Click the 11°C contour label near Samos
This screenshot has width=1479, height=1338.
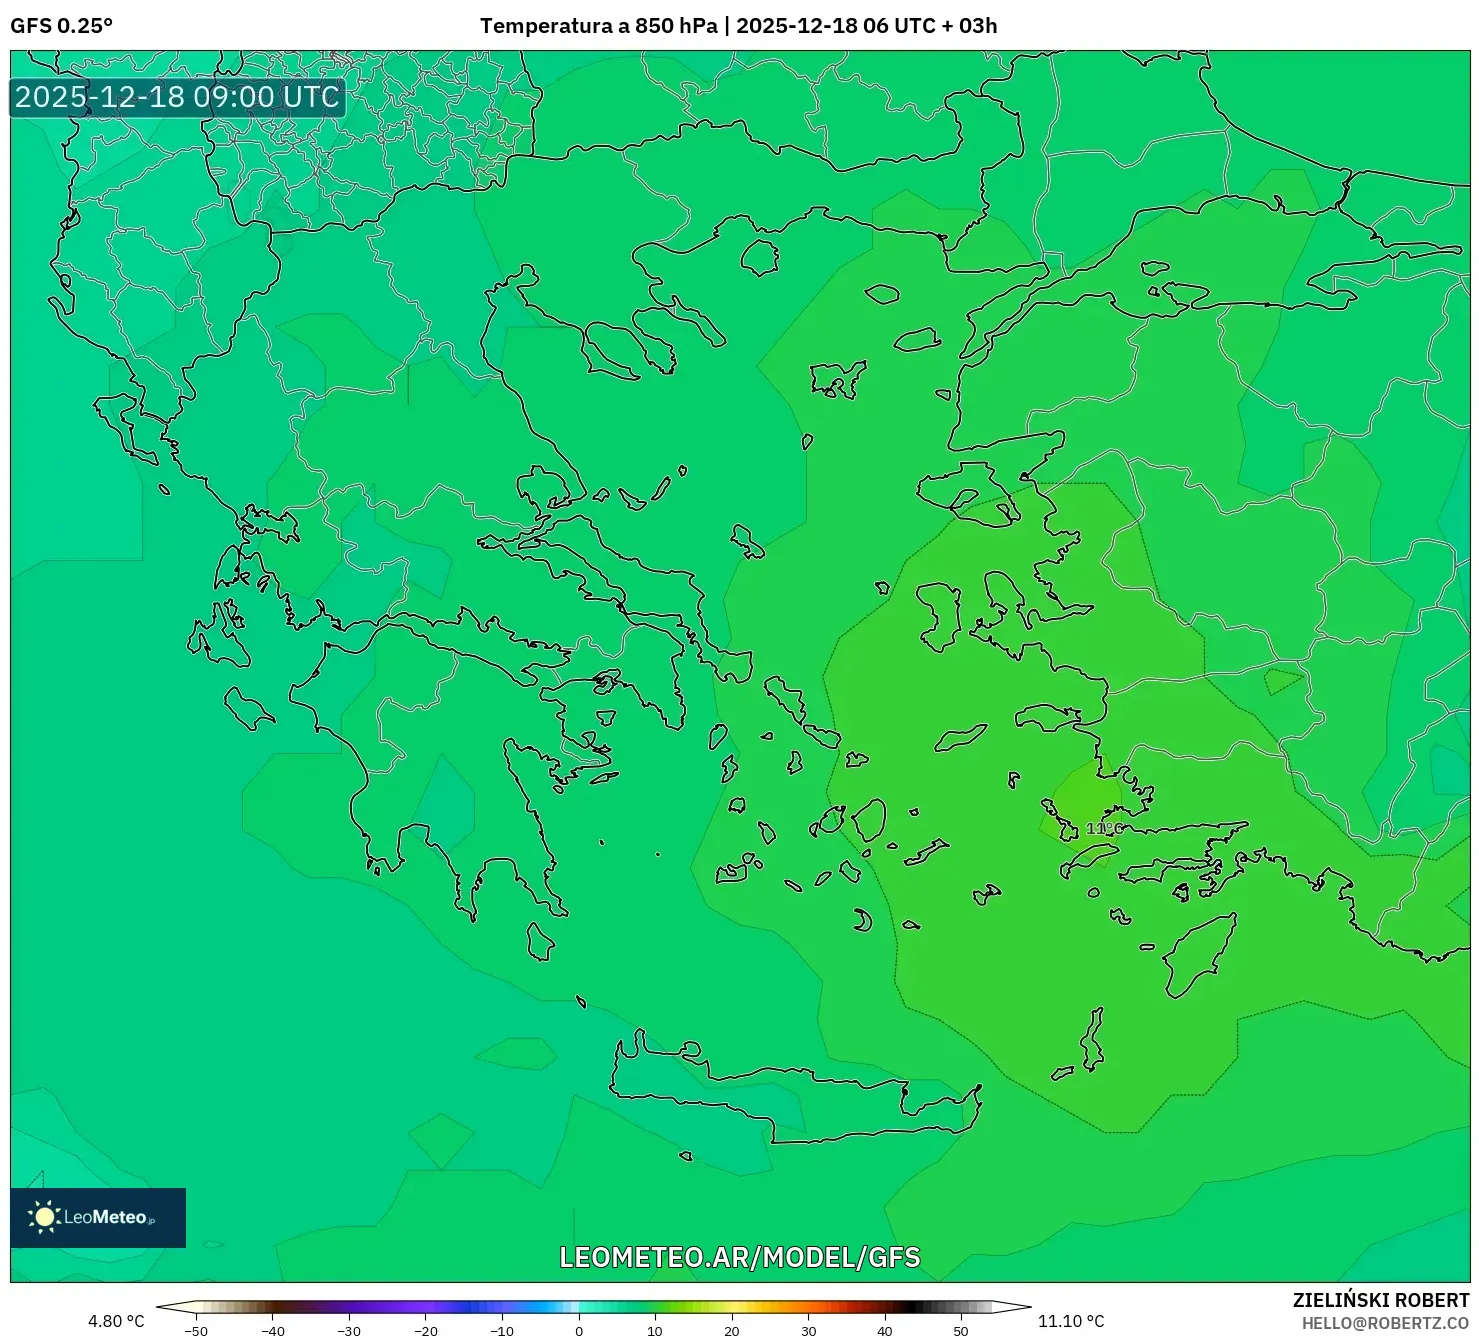(1103, 829)
